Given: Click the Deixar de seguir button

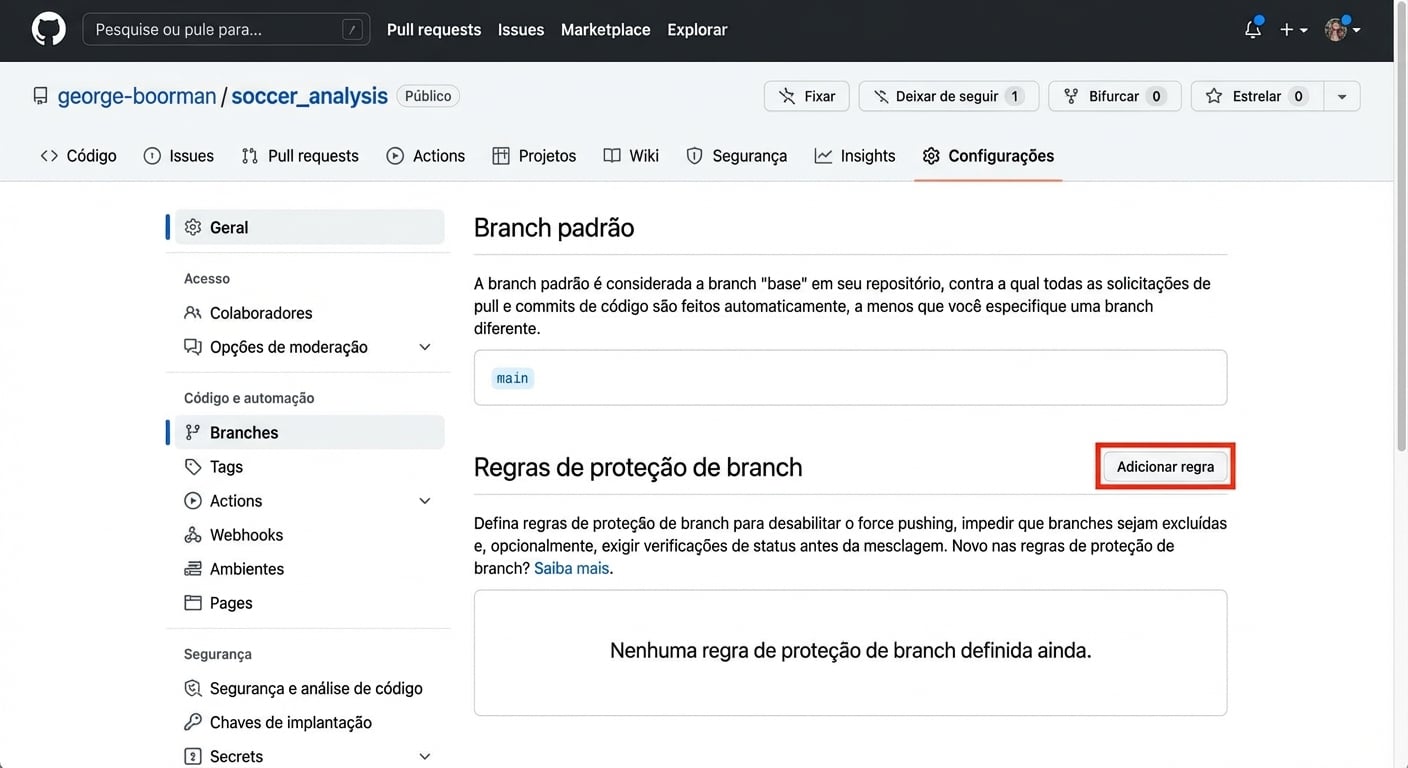Looking at the screenshot, I should 948,96.
